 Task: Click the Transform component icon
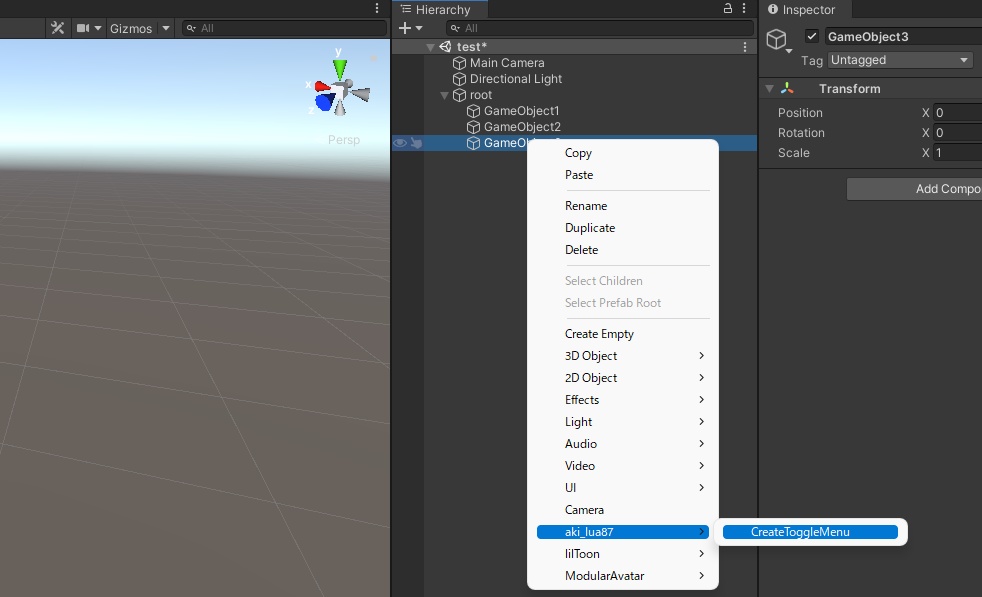click(787, 89)
